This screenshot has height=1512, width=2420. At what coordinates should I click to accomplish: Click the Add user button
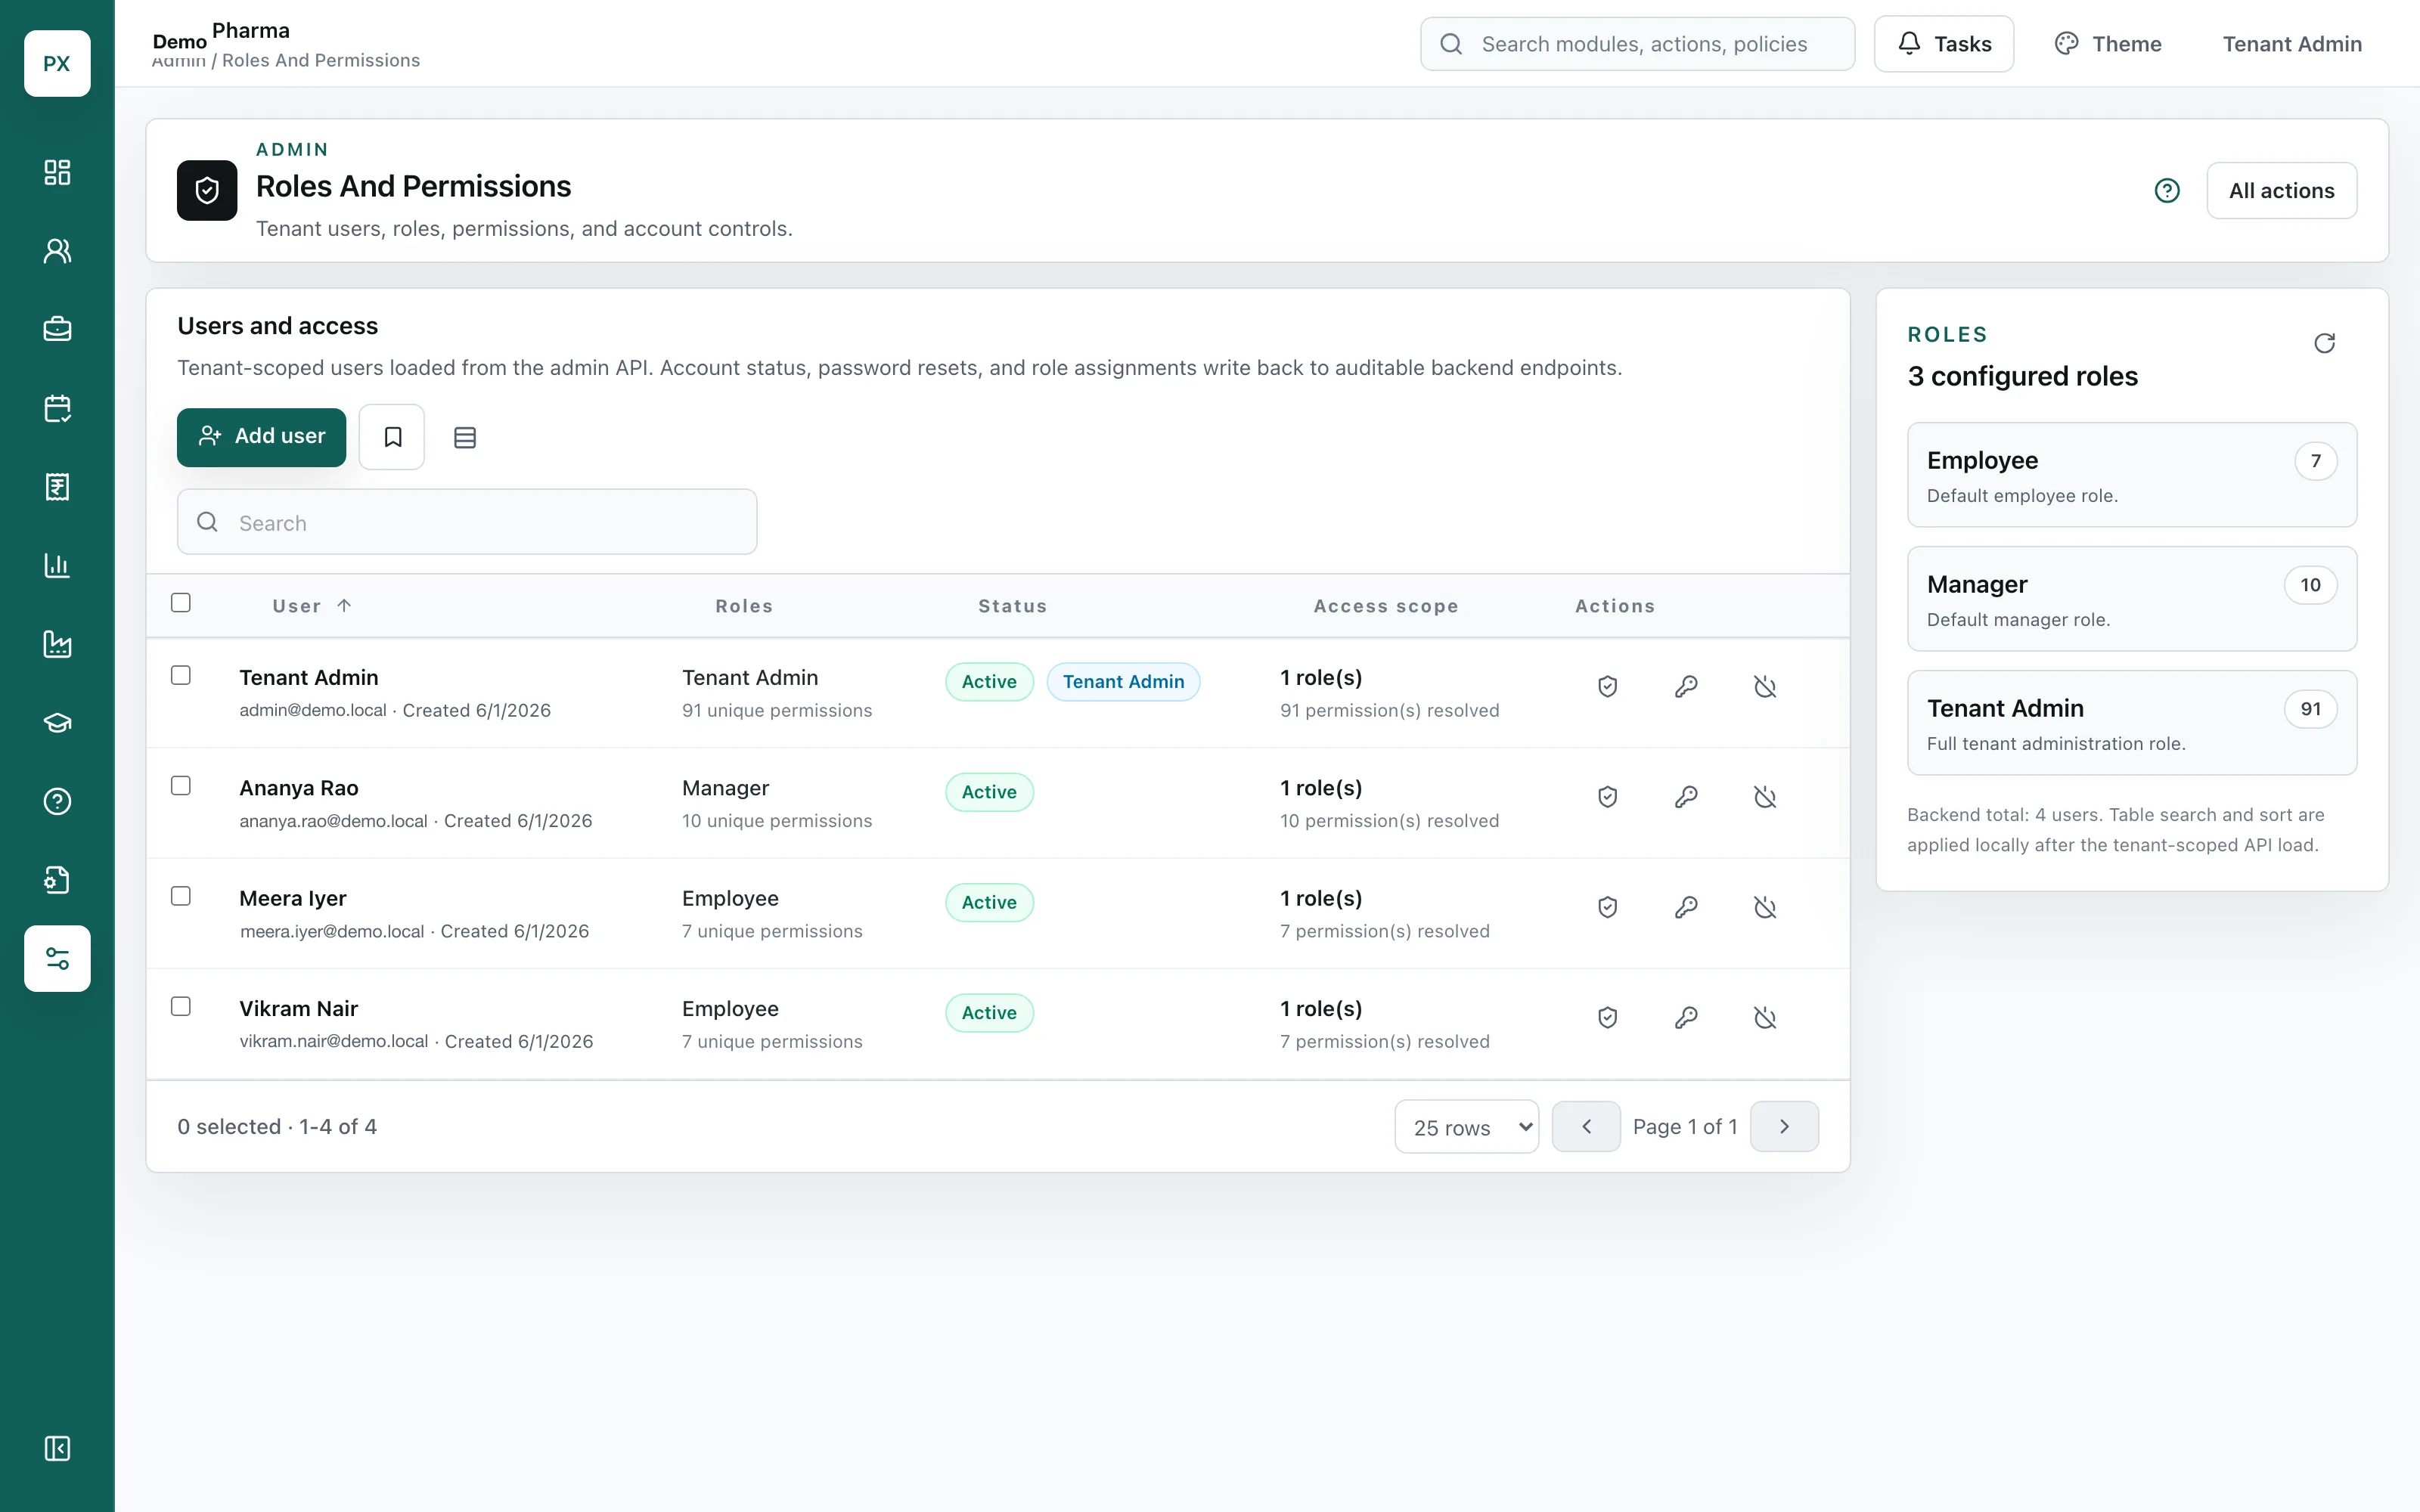tap(262, 437)
